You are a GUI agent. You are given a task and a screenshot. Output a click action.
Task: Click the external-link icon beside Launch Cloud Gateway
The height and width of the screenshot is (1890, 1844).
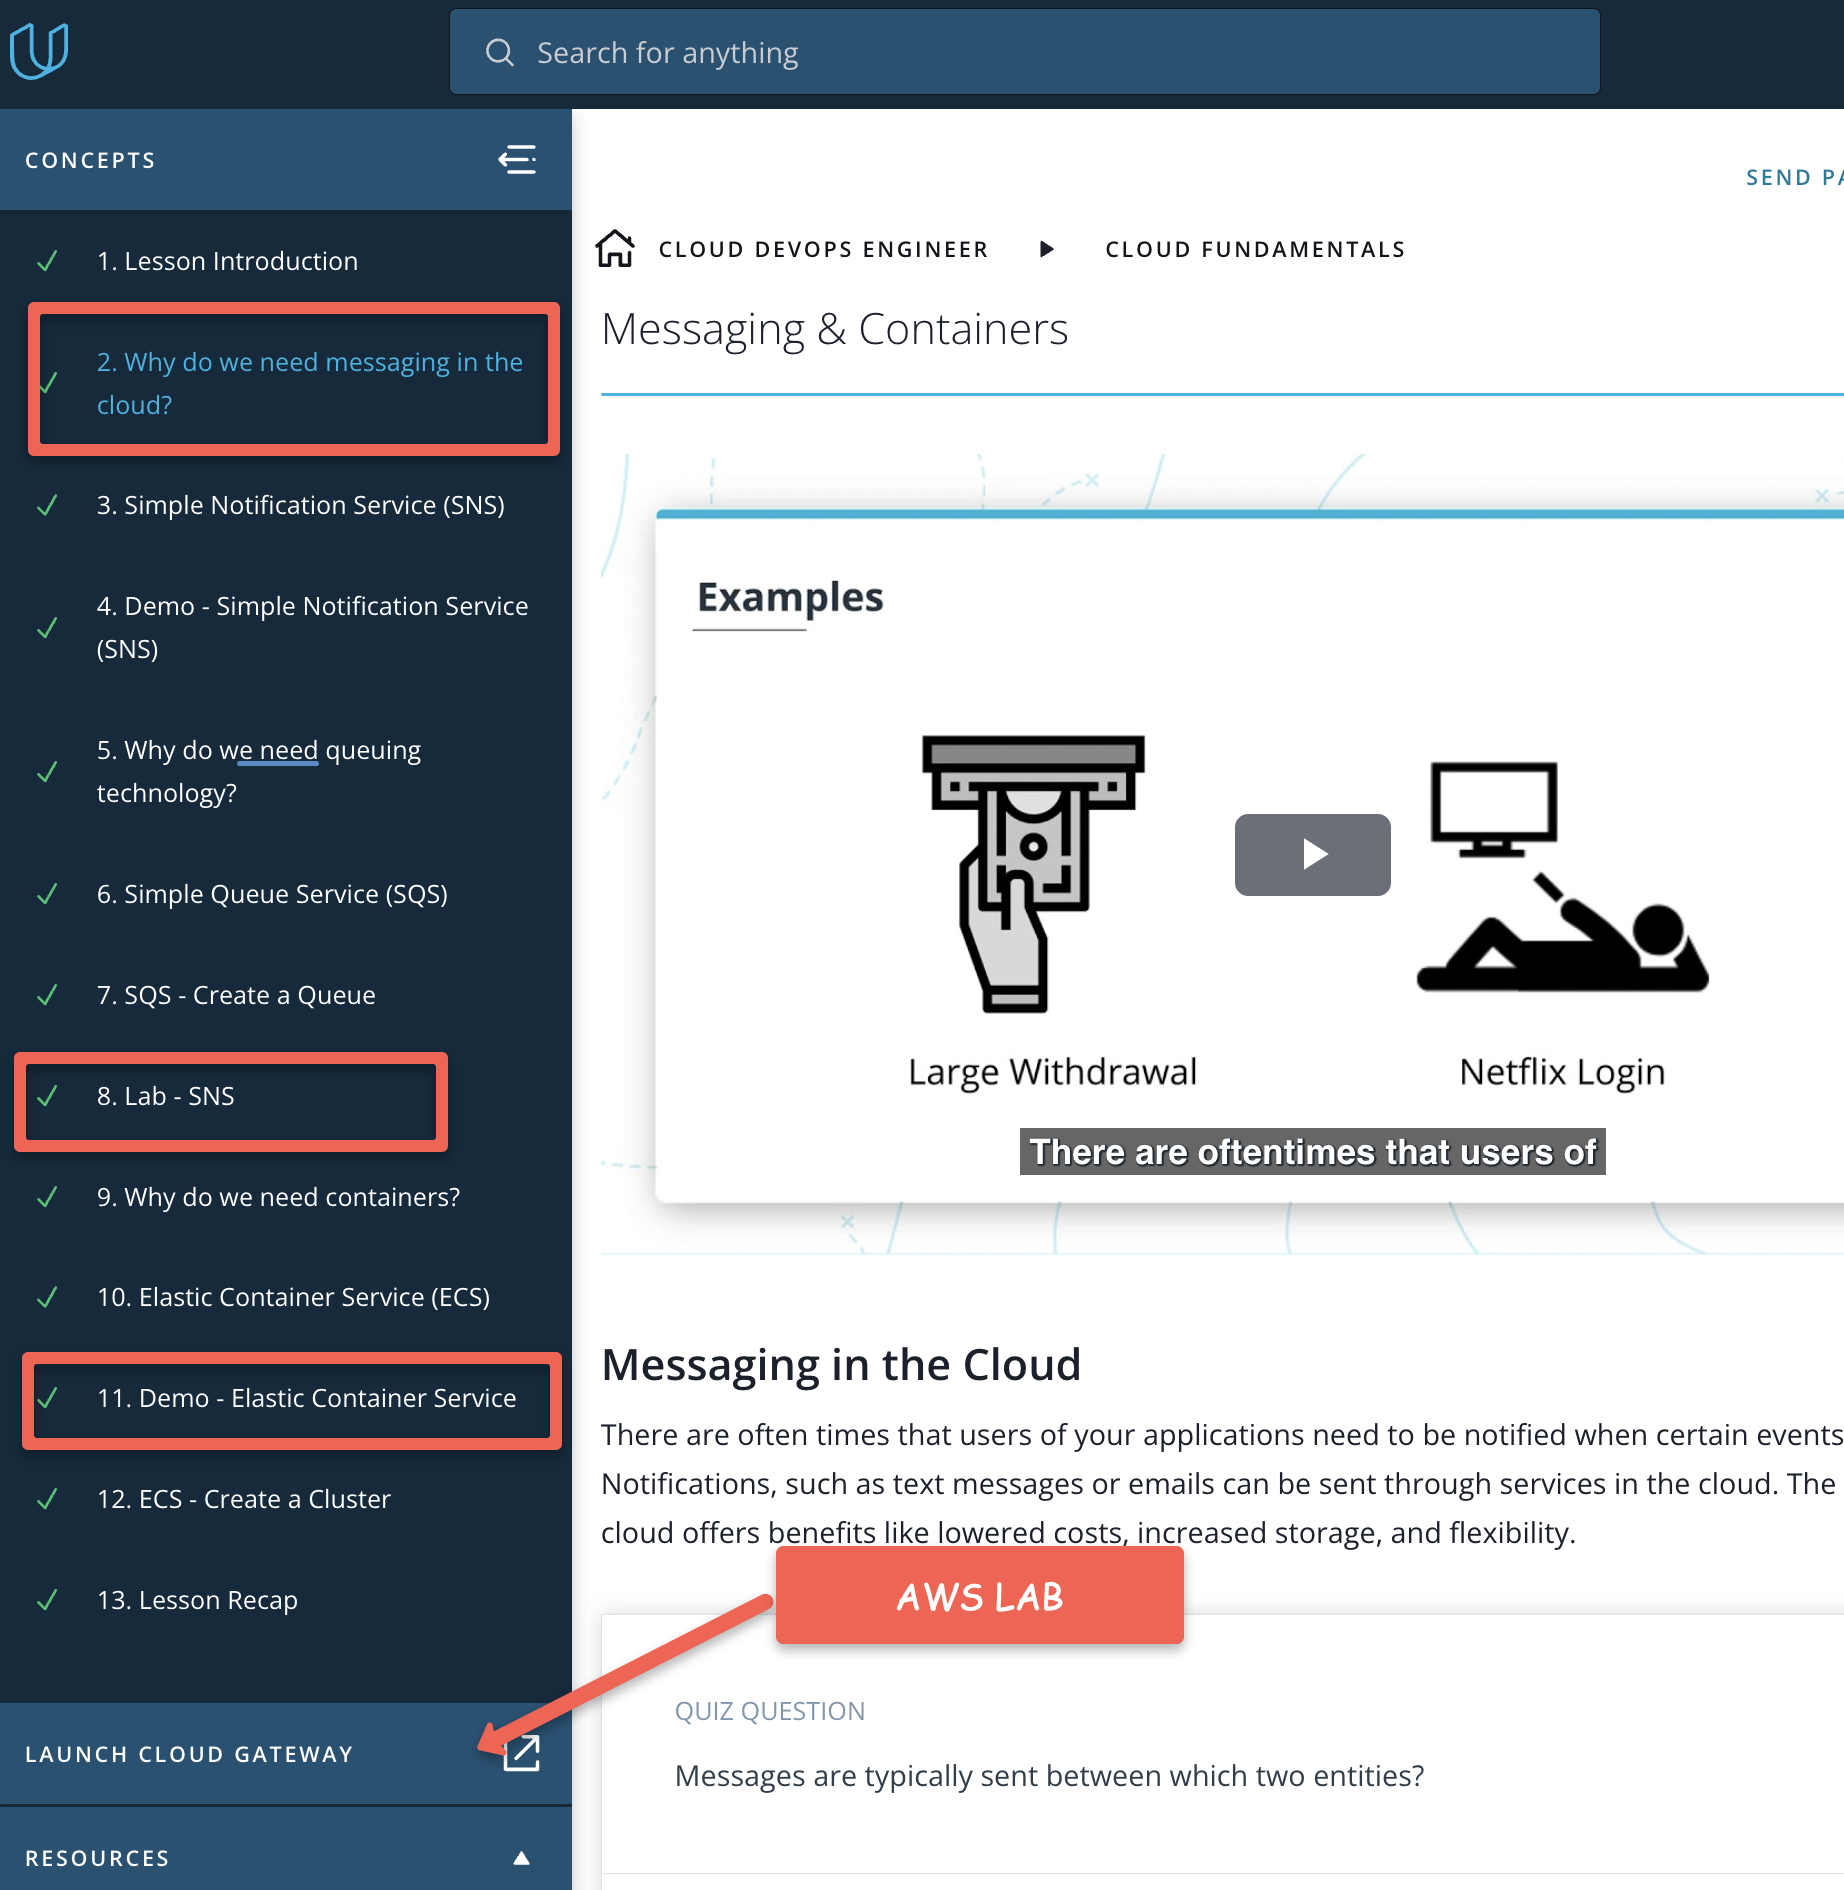coord(523,1753)
